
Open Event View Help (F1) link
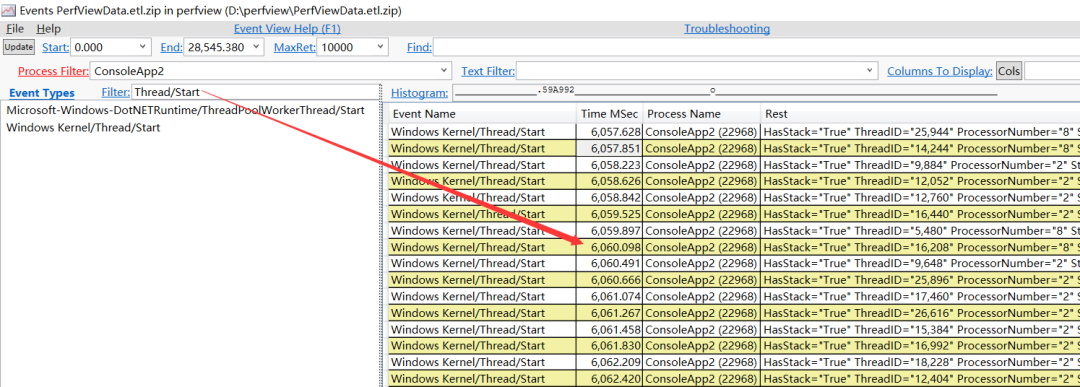pos(287,29)
